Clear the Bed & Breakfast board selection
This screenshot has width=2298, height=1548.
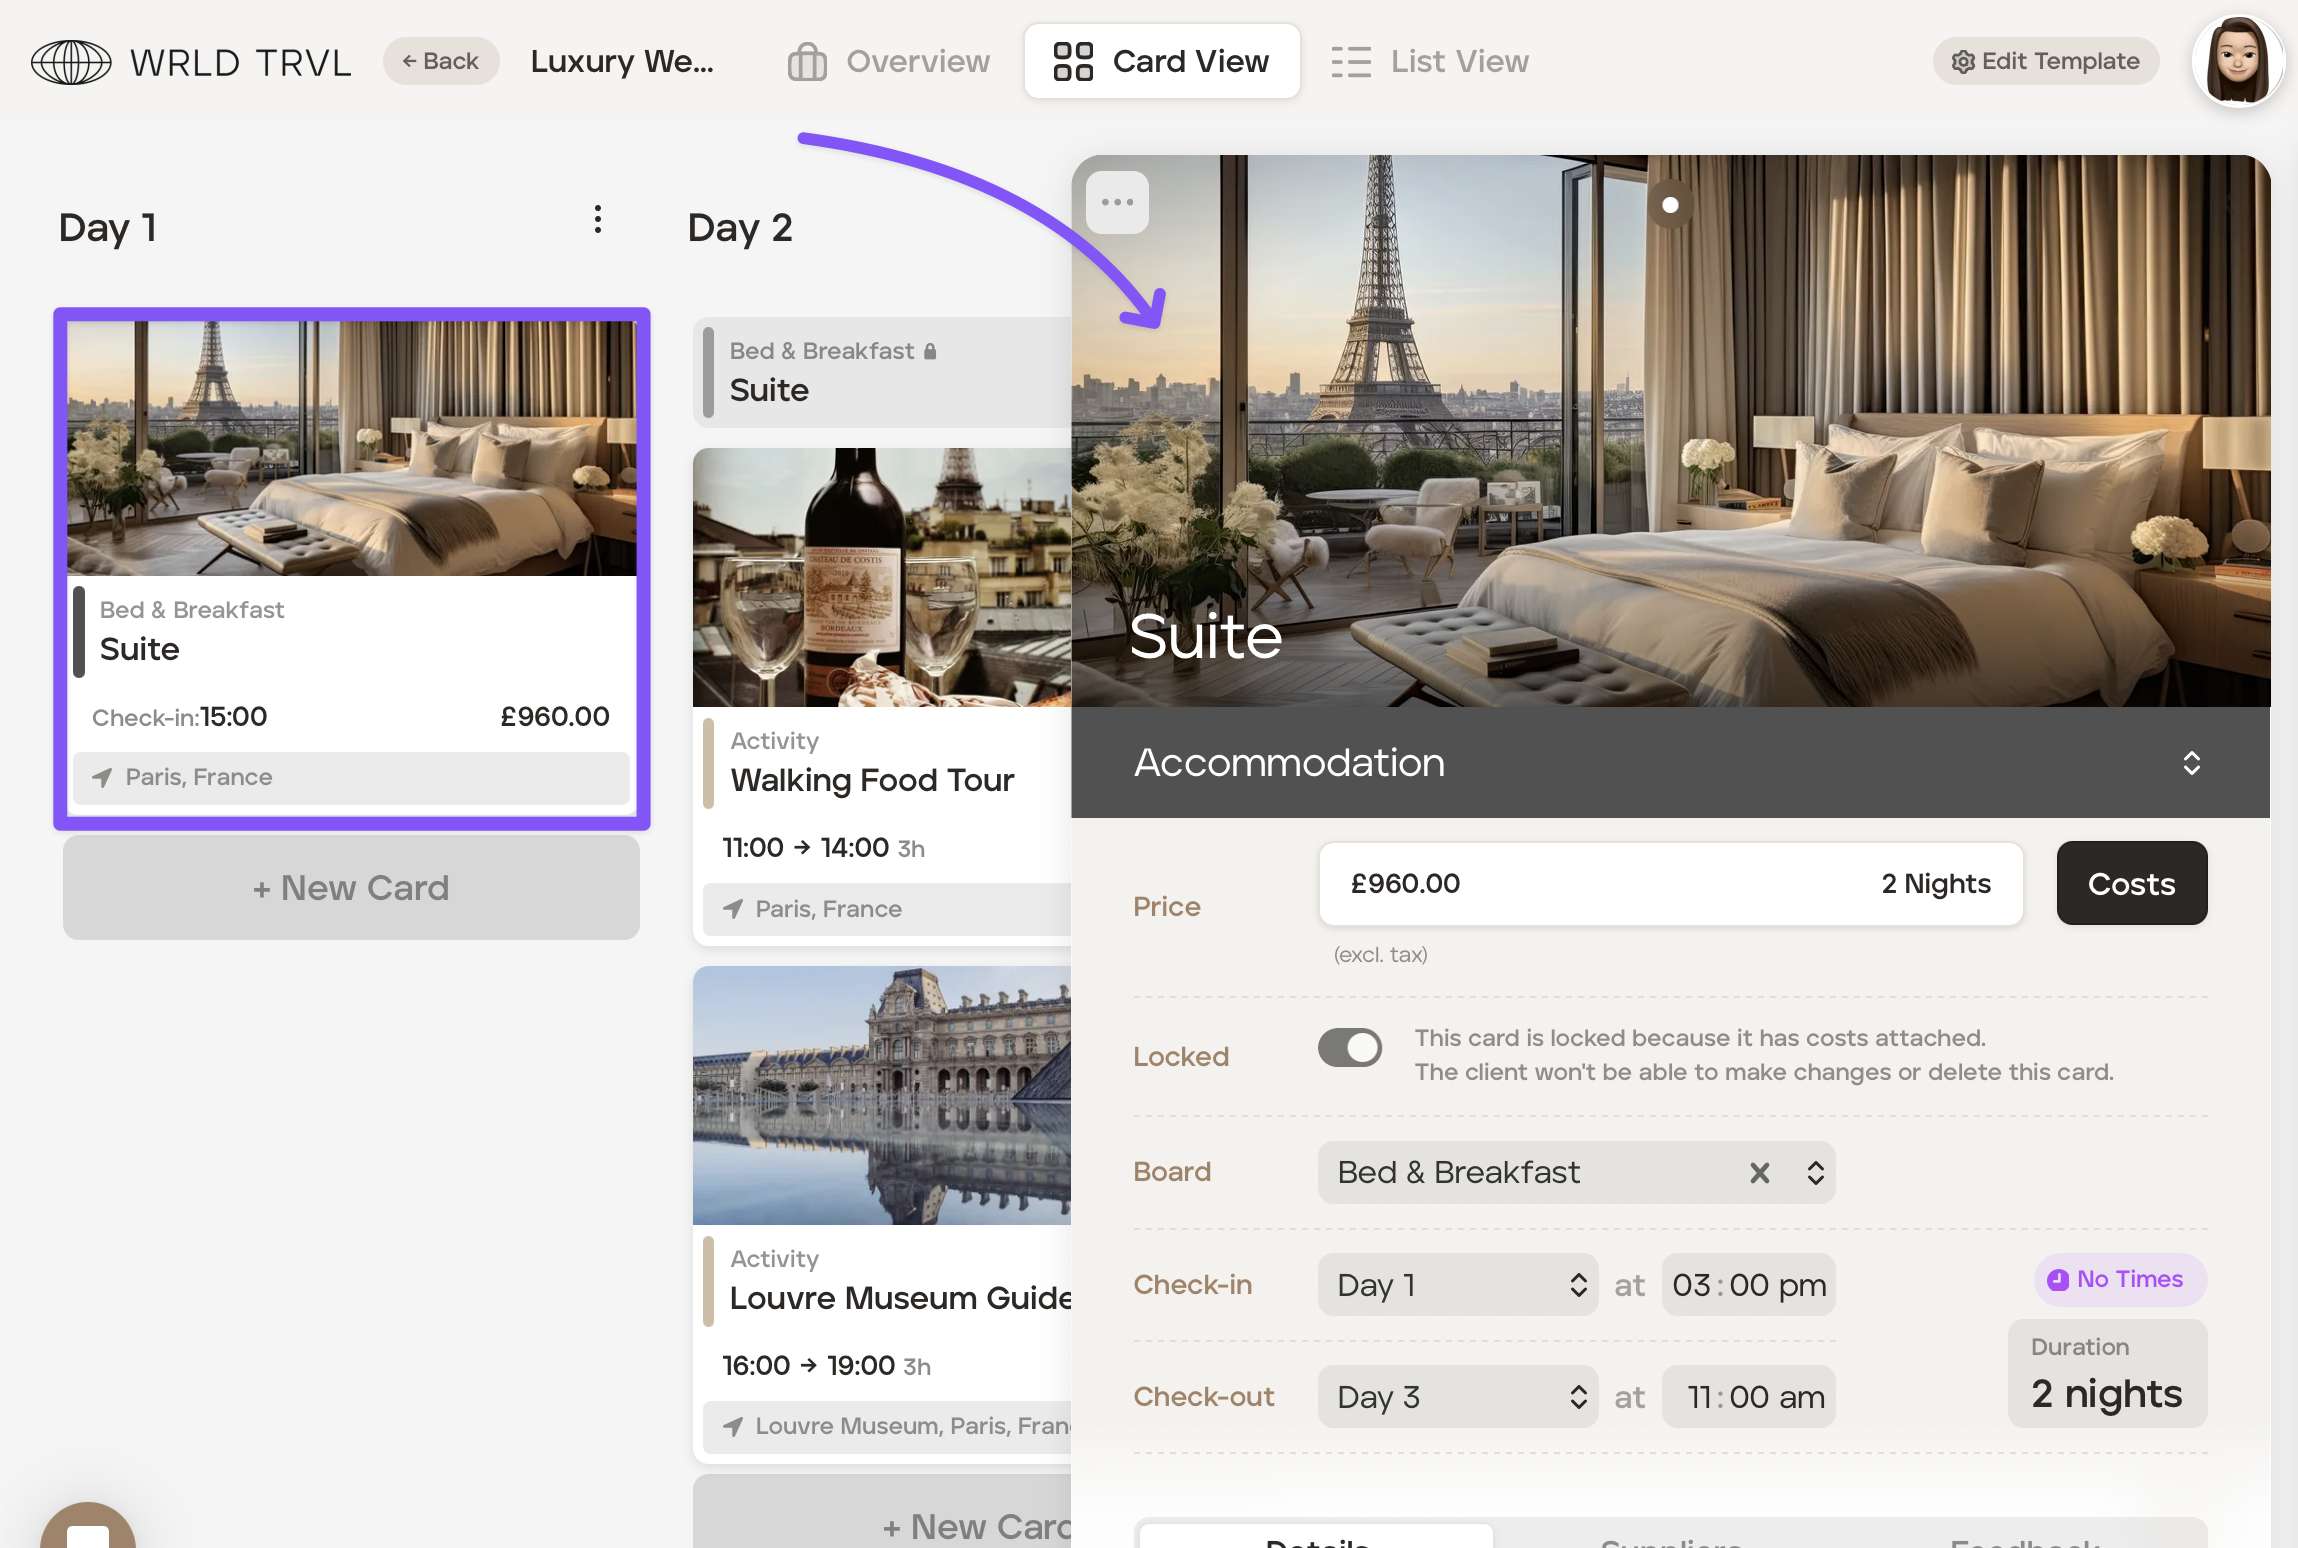click(1759, 1172)
